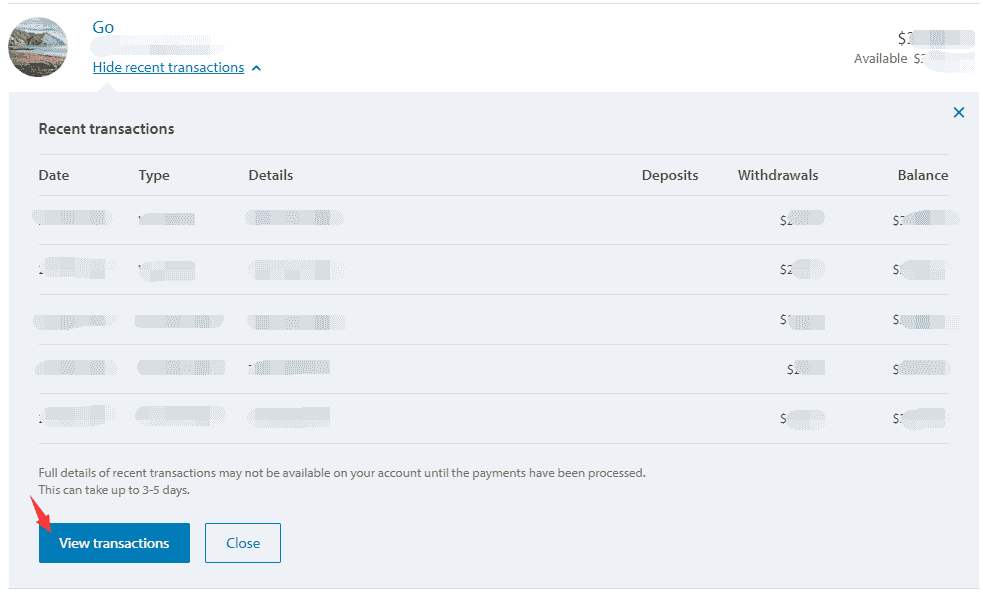Select the Withdrawals column header

coord(778,175)
